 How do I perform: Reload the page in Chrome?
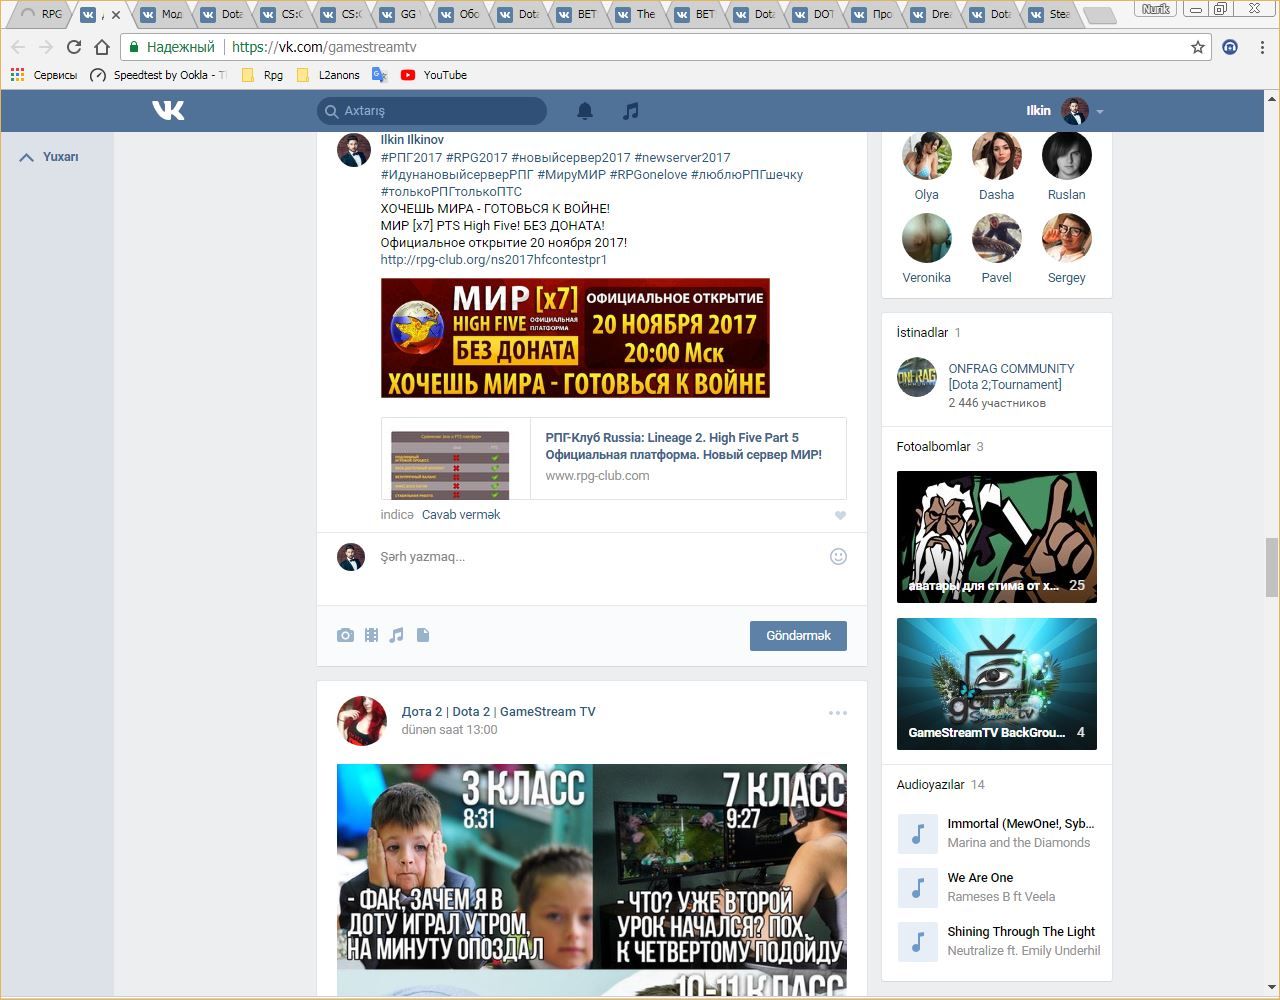click(x=73, y=47)
